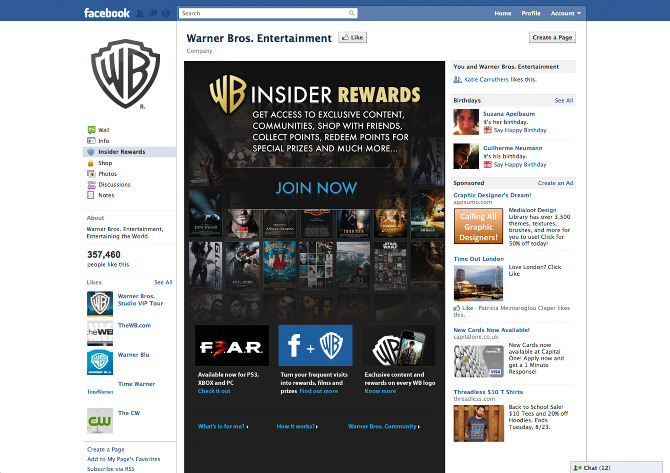Click the Shop bag icon
This screenshot has width=670, height=473.
[91, 163]
